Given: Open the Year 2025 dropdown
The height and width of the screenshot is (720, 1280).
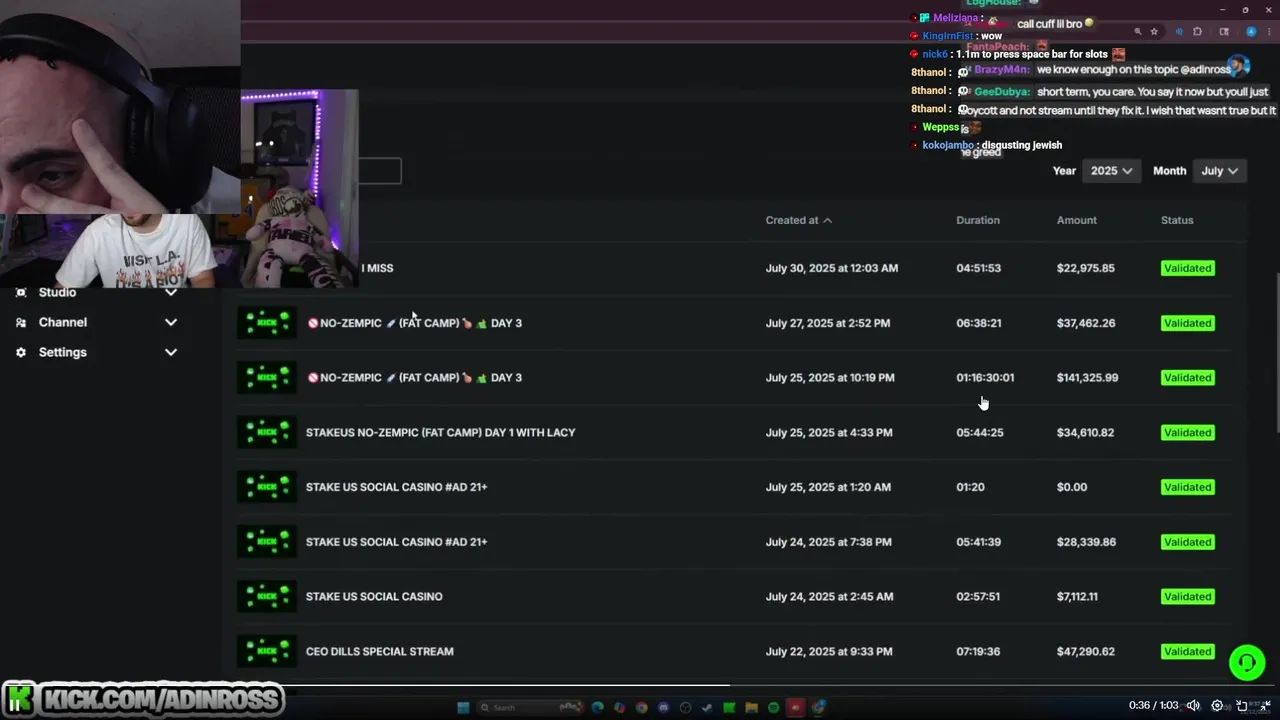Looking at the screenshot, I should click(1111, 171).
